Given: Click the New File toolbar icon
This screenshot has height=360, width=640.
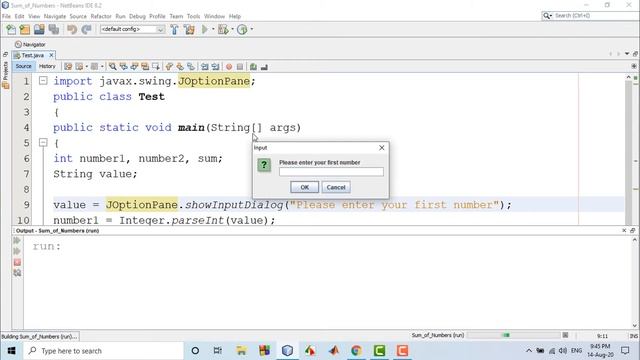Looking at the screenshot, I should [11, 29].
